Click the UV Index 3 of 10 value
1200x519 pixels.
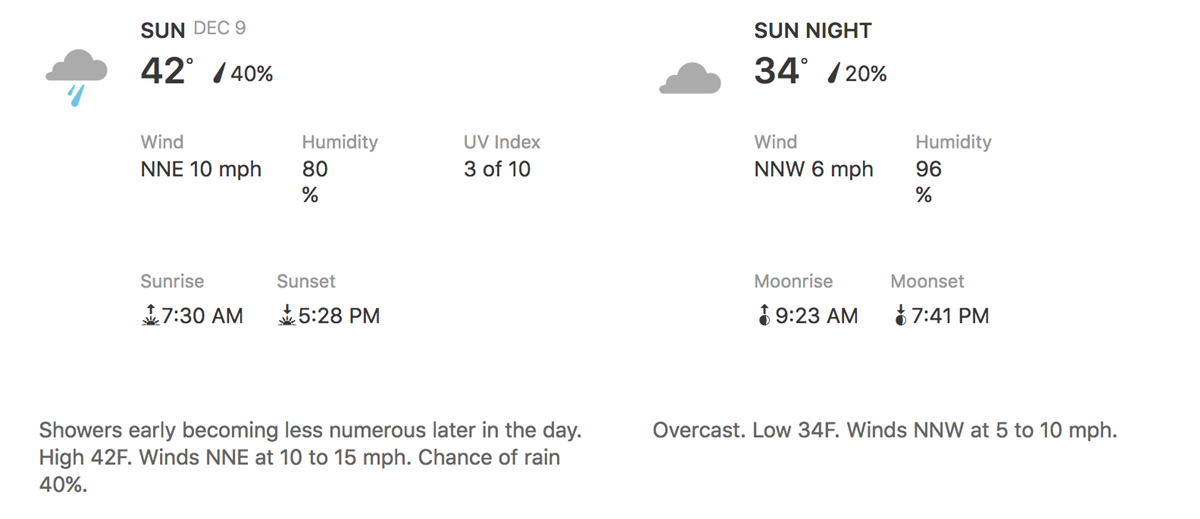pyautogui.click(x=497, y=169)
